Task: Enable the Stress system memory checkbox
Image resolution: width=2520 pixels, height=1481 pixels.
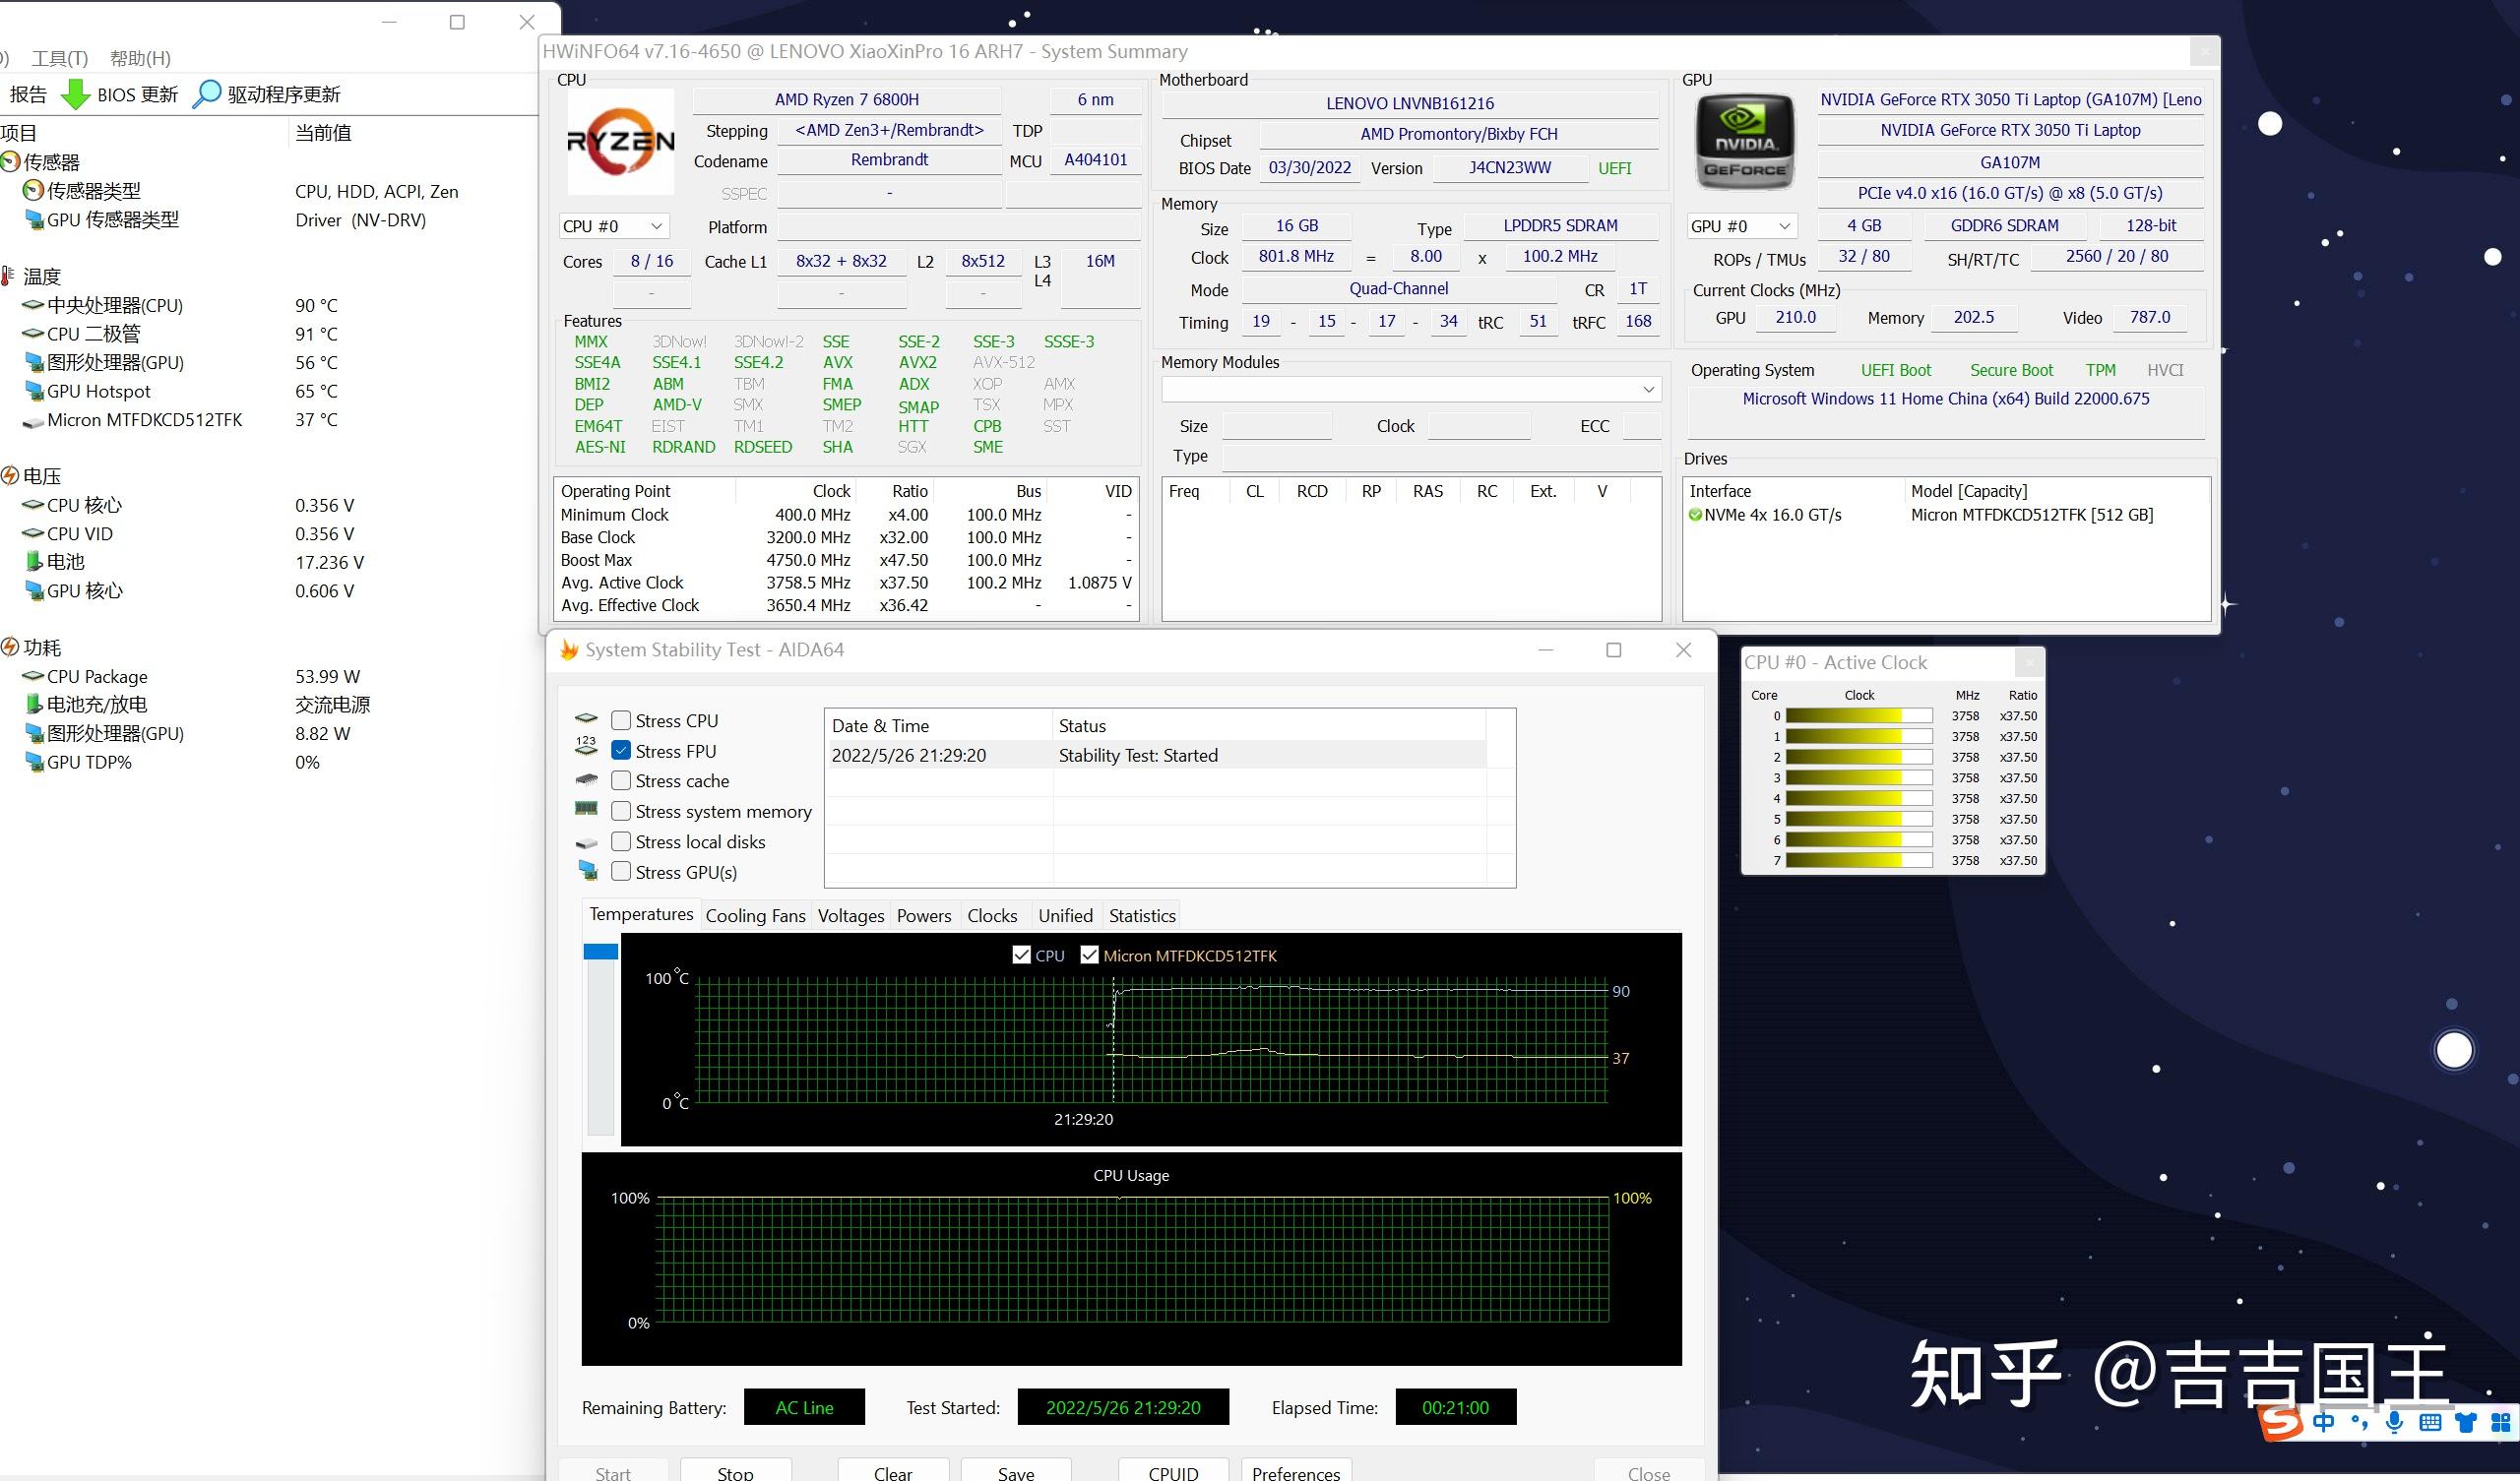Action: tap(621, 811)
